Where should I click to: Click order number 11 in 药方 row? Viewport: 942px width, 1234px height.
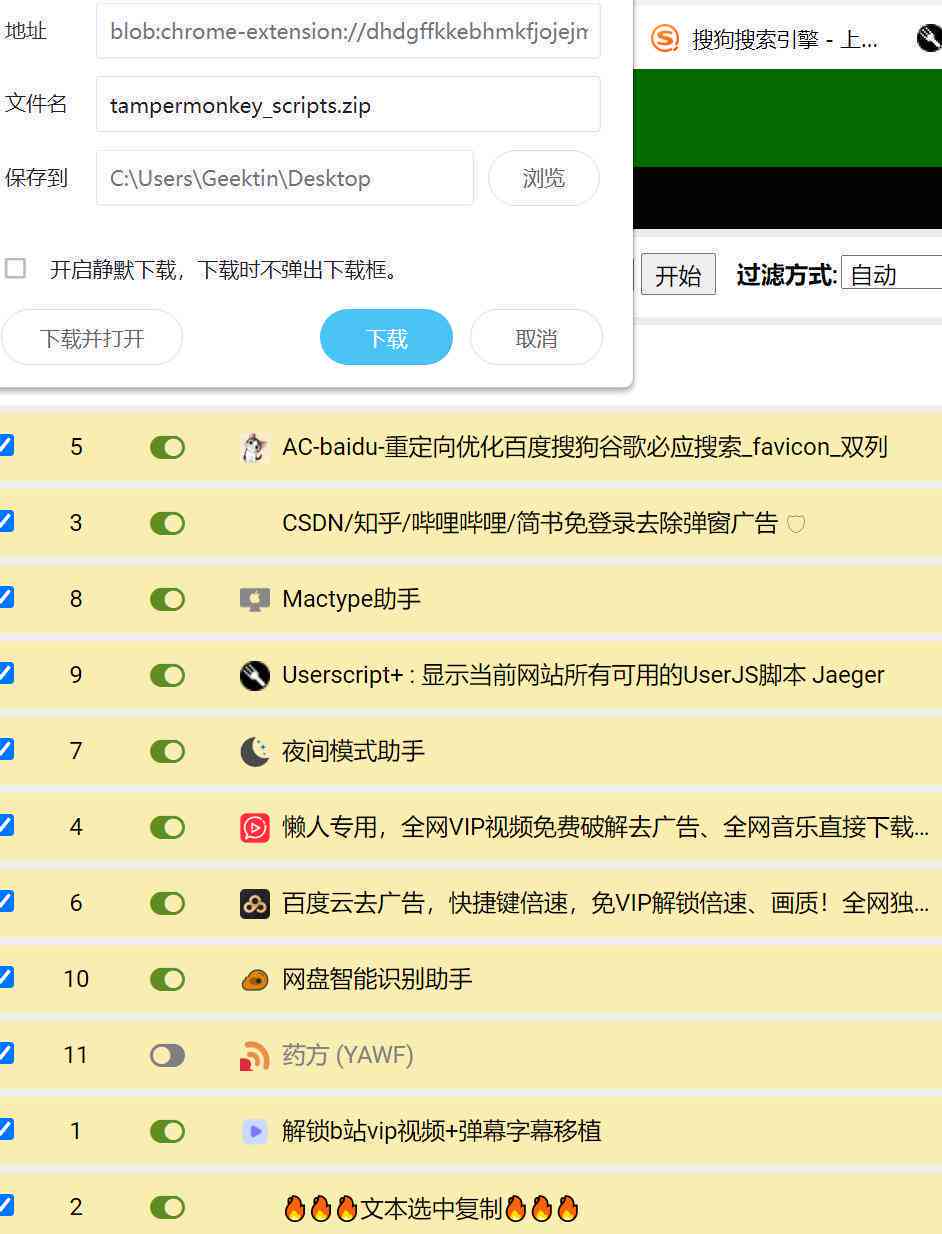point(76,1055)
